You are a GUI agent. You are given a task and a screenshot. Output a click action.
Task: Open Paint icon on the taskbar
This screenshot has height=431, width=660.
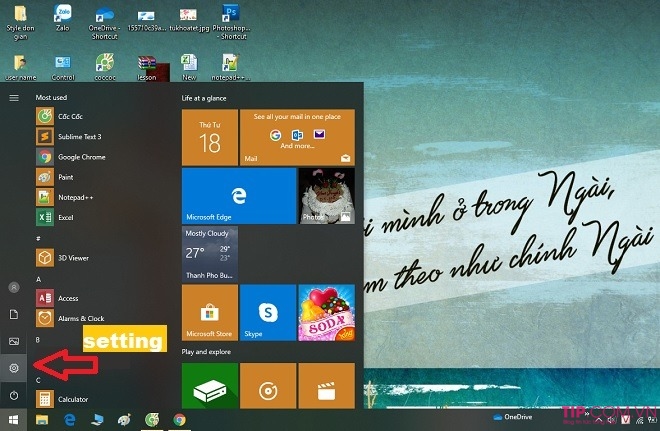[x=124, y=420]
